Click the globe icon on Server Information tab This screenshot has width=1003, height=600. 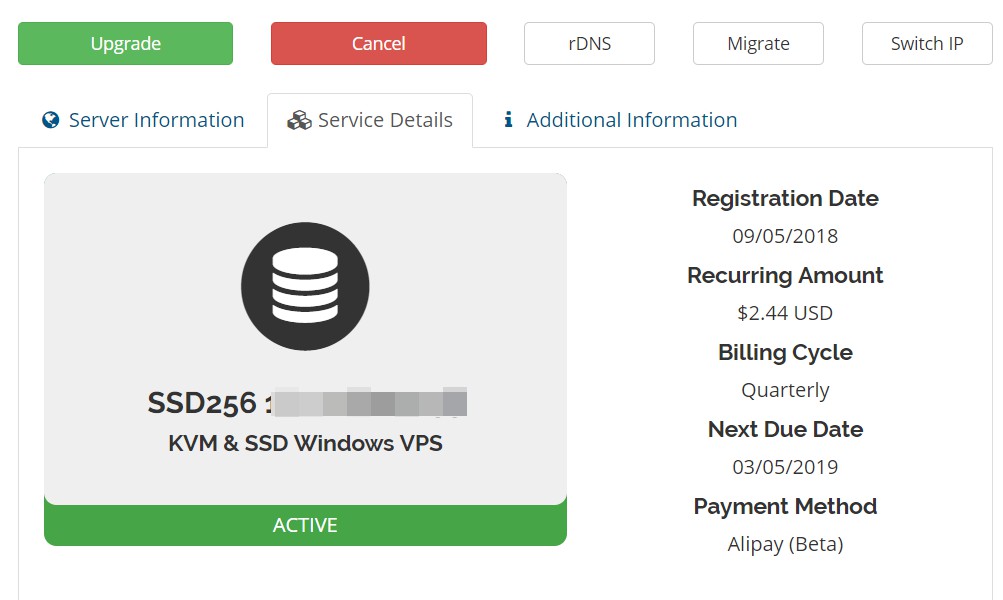pos(51,120)
